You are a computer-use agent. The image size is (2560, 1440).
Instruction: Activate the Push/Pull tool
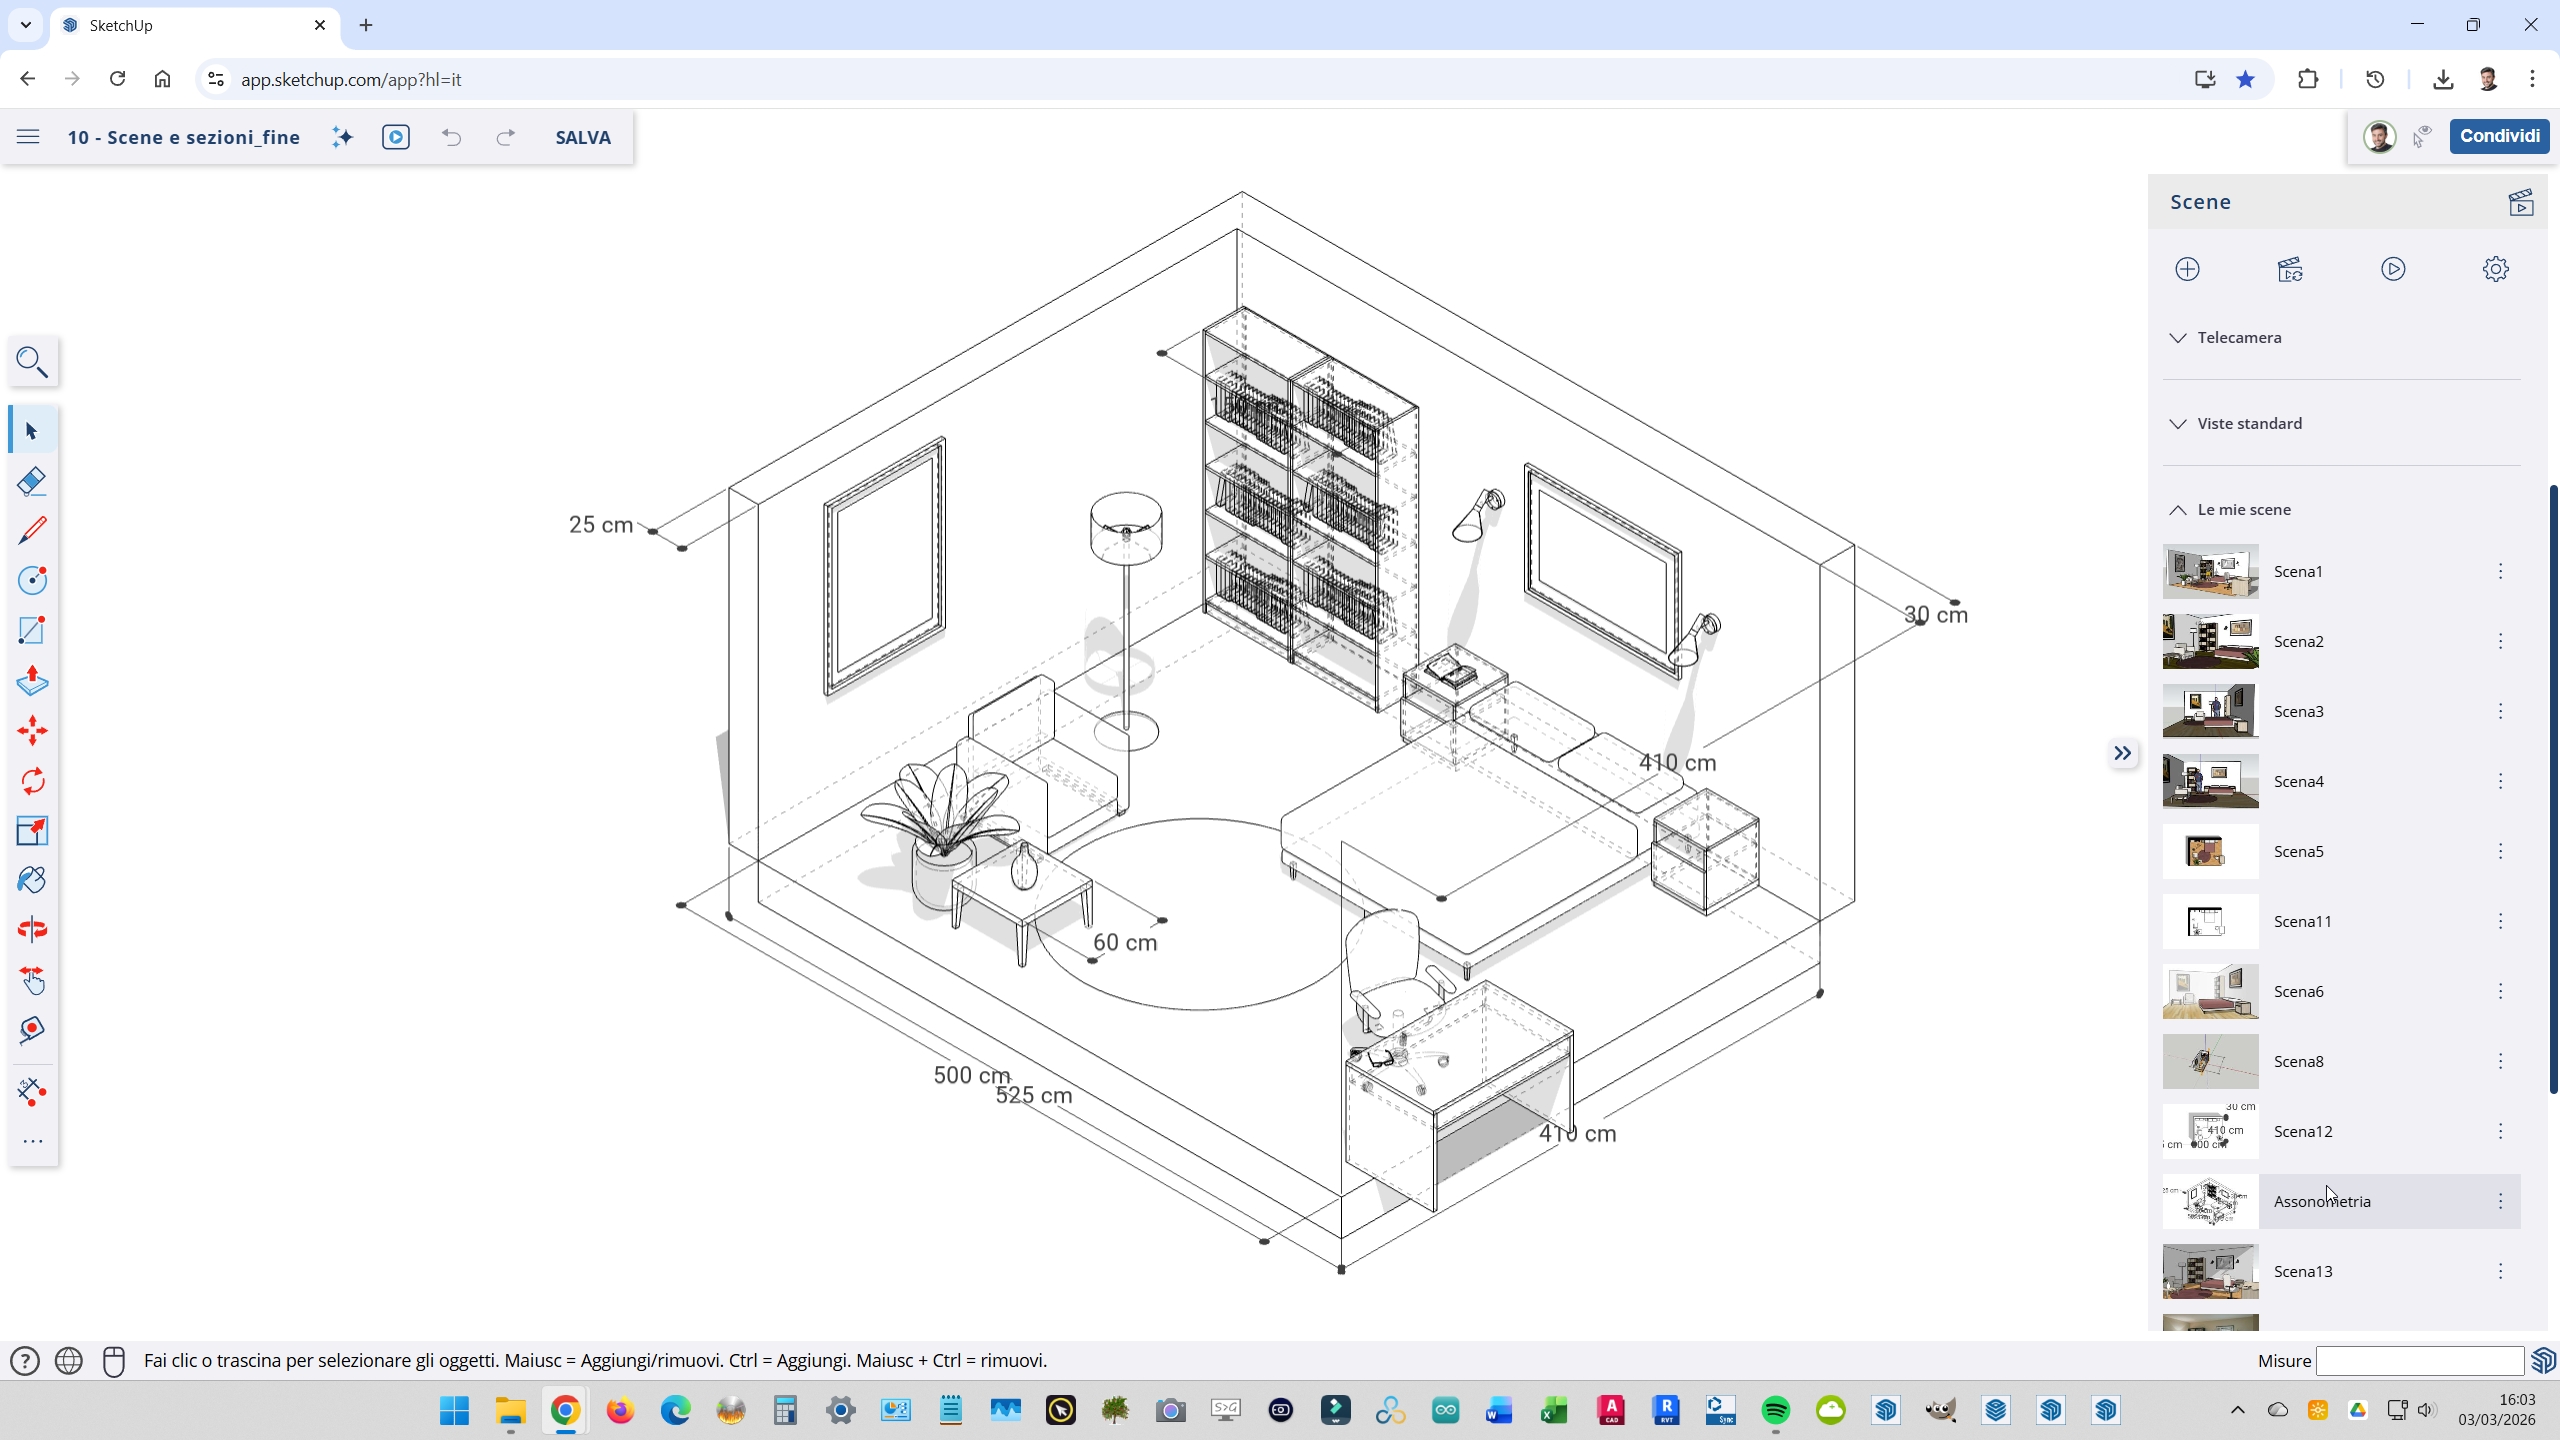point(32,681)
